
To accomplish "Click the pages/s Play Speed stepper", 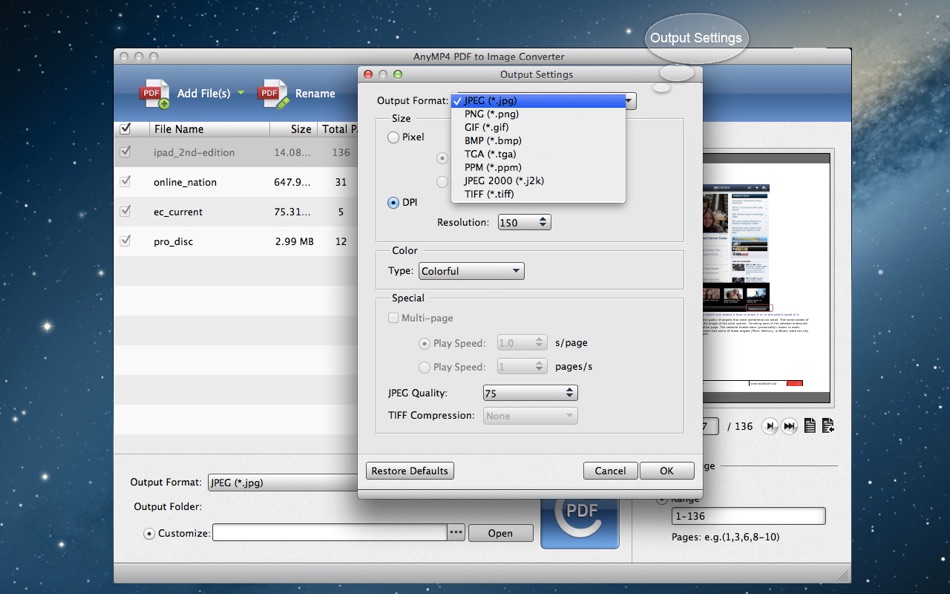I will point(539,367).
